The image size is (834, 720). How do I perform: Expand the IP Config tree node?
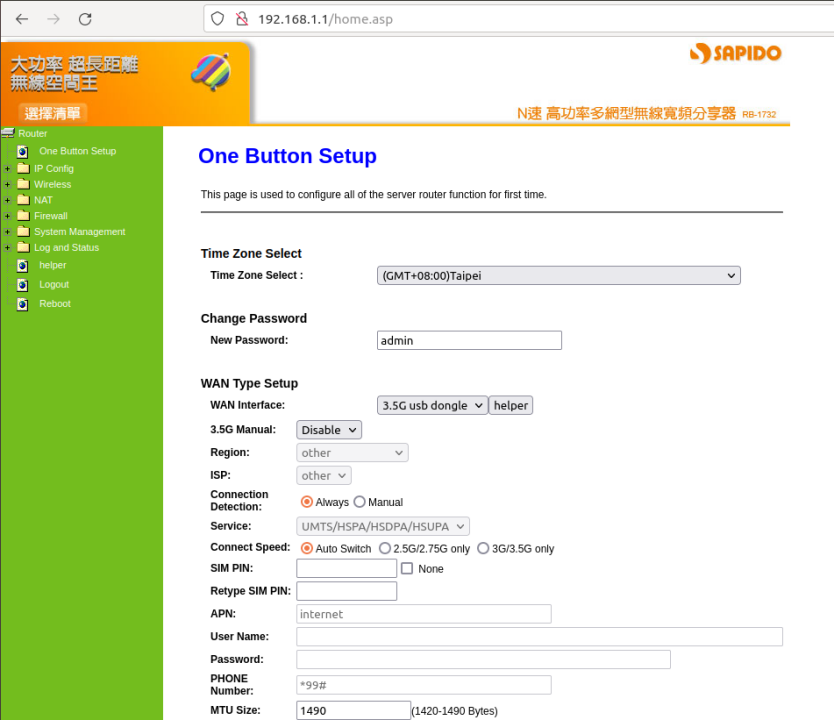pos(7,169)
